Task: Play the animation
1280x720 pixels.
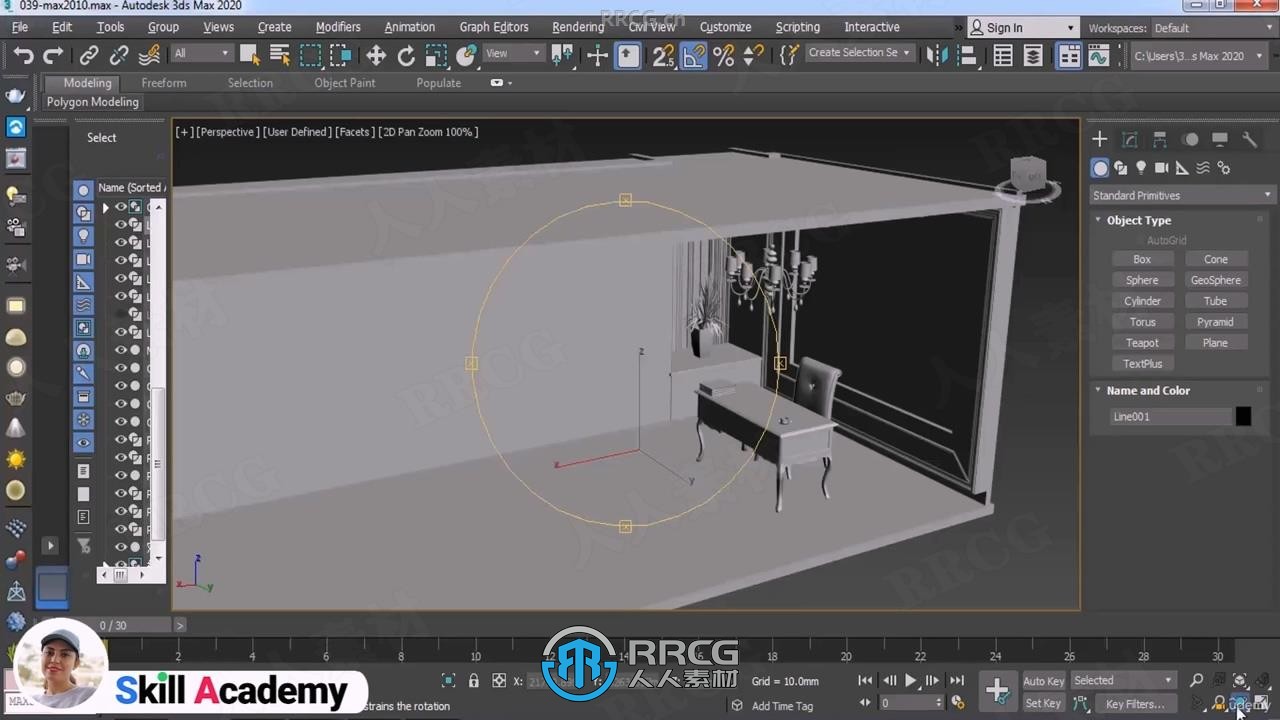Action: (x=911, y=681)
